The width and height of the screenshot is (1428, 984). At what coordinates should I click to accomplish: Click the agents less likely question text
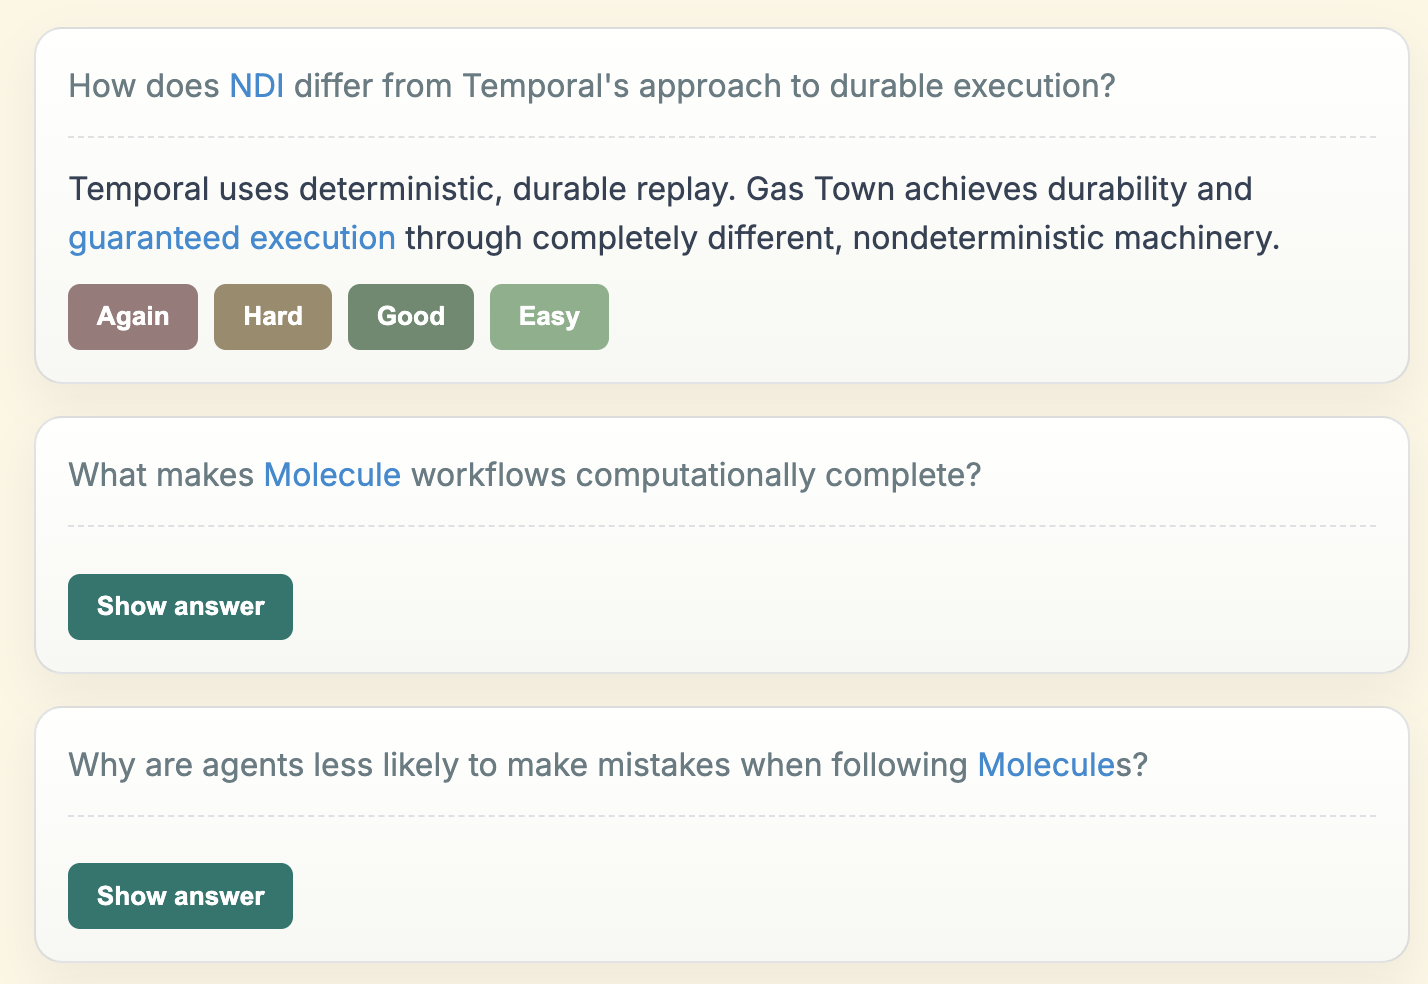point(608,765)
